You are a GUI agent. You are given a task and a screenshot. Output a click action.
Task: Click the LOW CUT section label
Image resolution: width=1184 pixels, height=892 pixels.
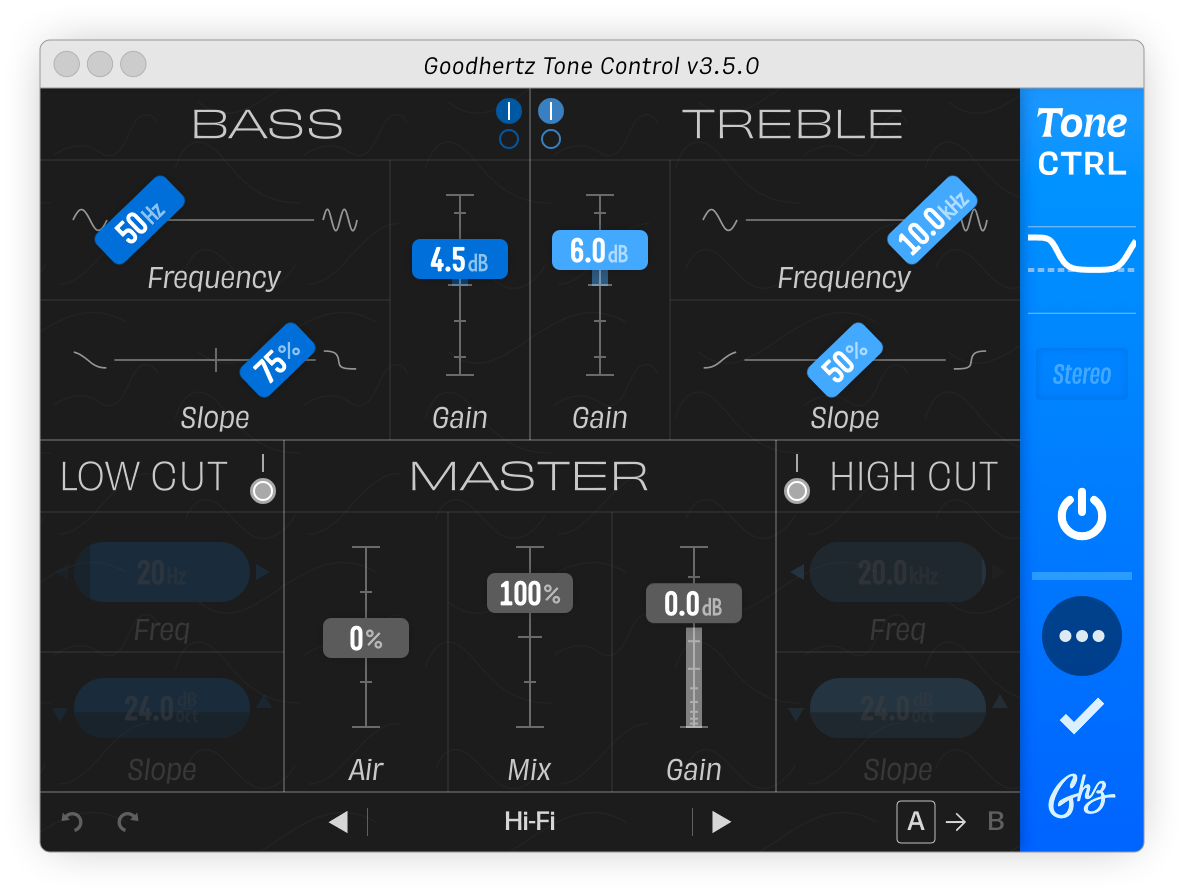click(143, 477)
